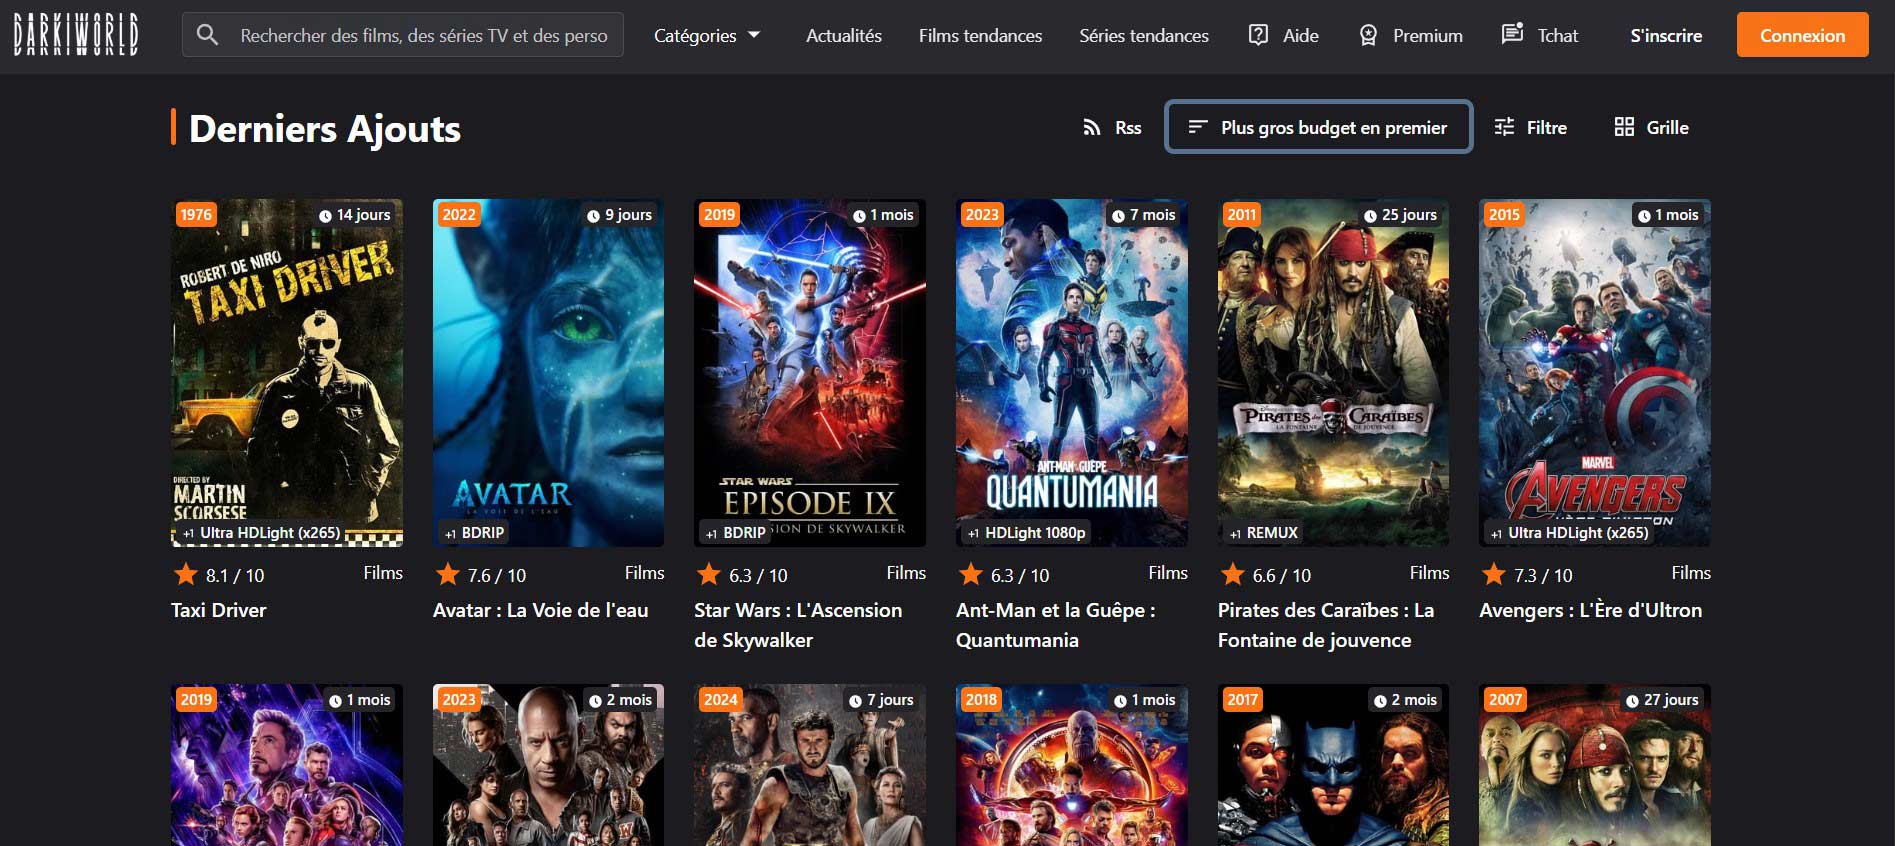
Task: Open the Premium page
Action: point(1411,35)
